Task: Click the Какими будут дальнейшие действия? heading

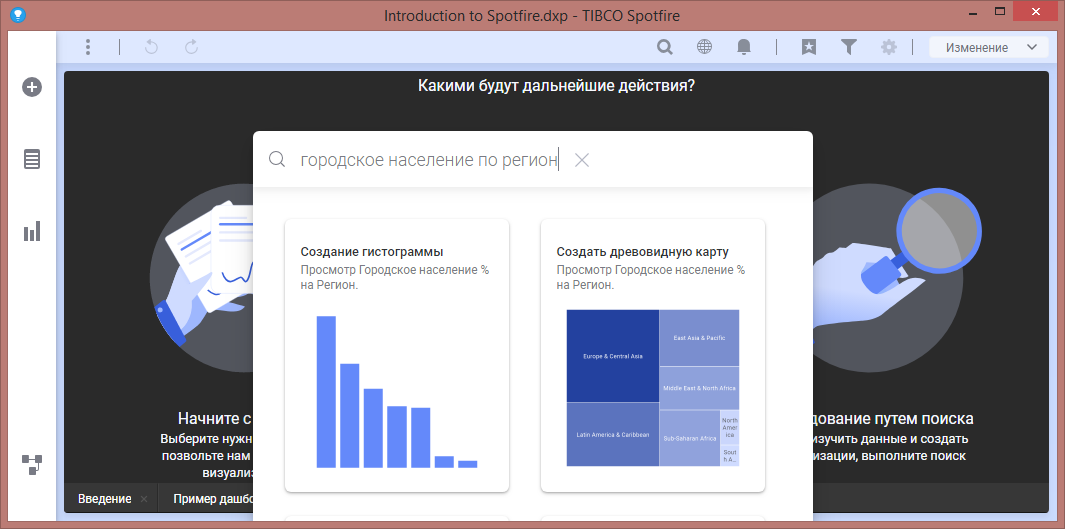Action: tap(556, 86)
